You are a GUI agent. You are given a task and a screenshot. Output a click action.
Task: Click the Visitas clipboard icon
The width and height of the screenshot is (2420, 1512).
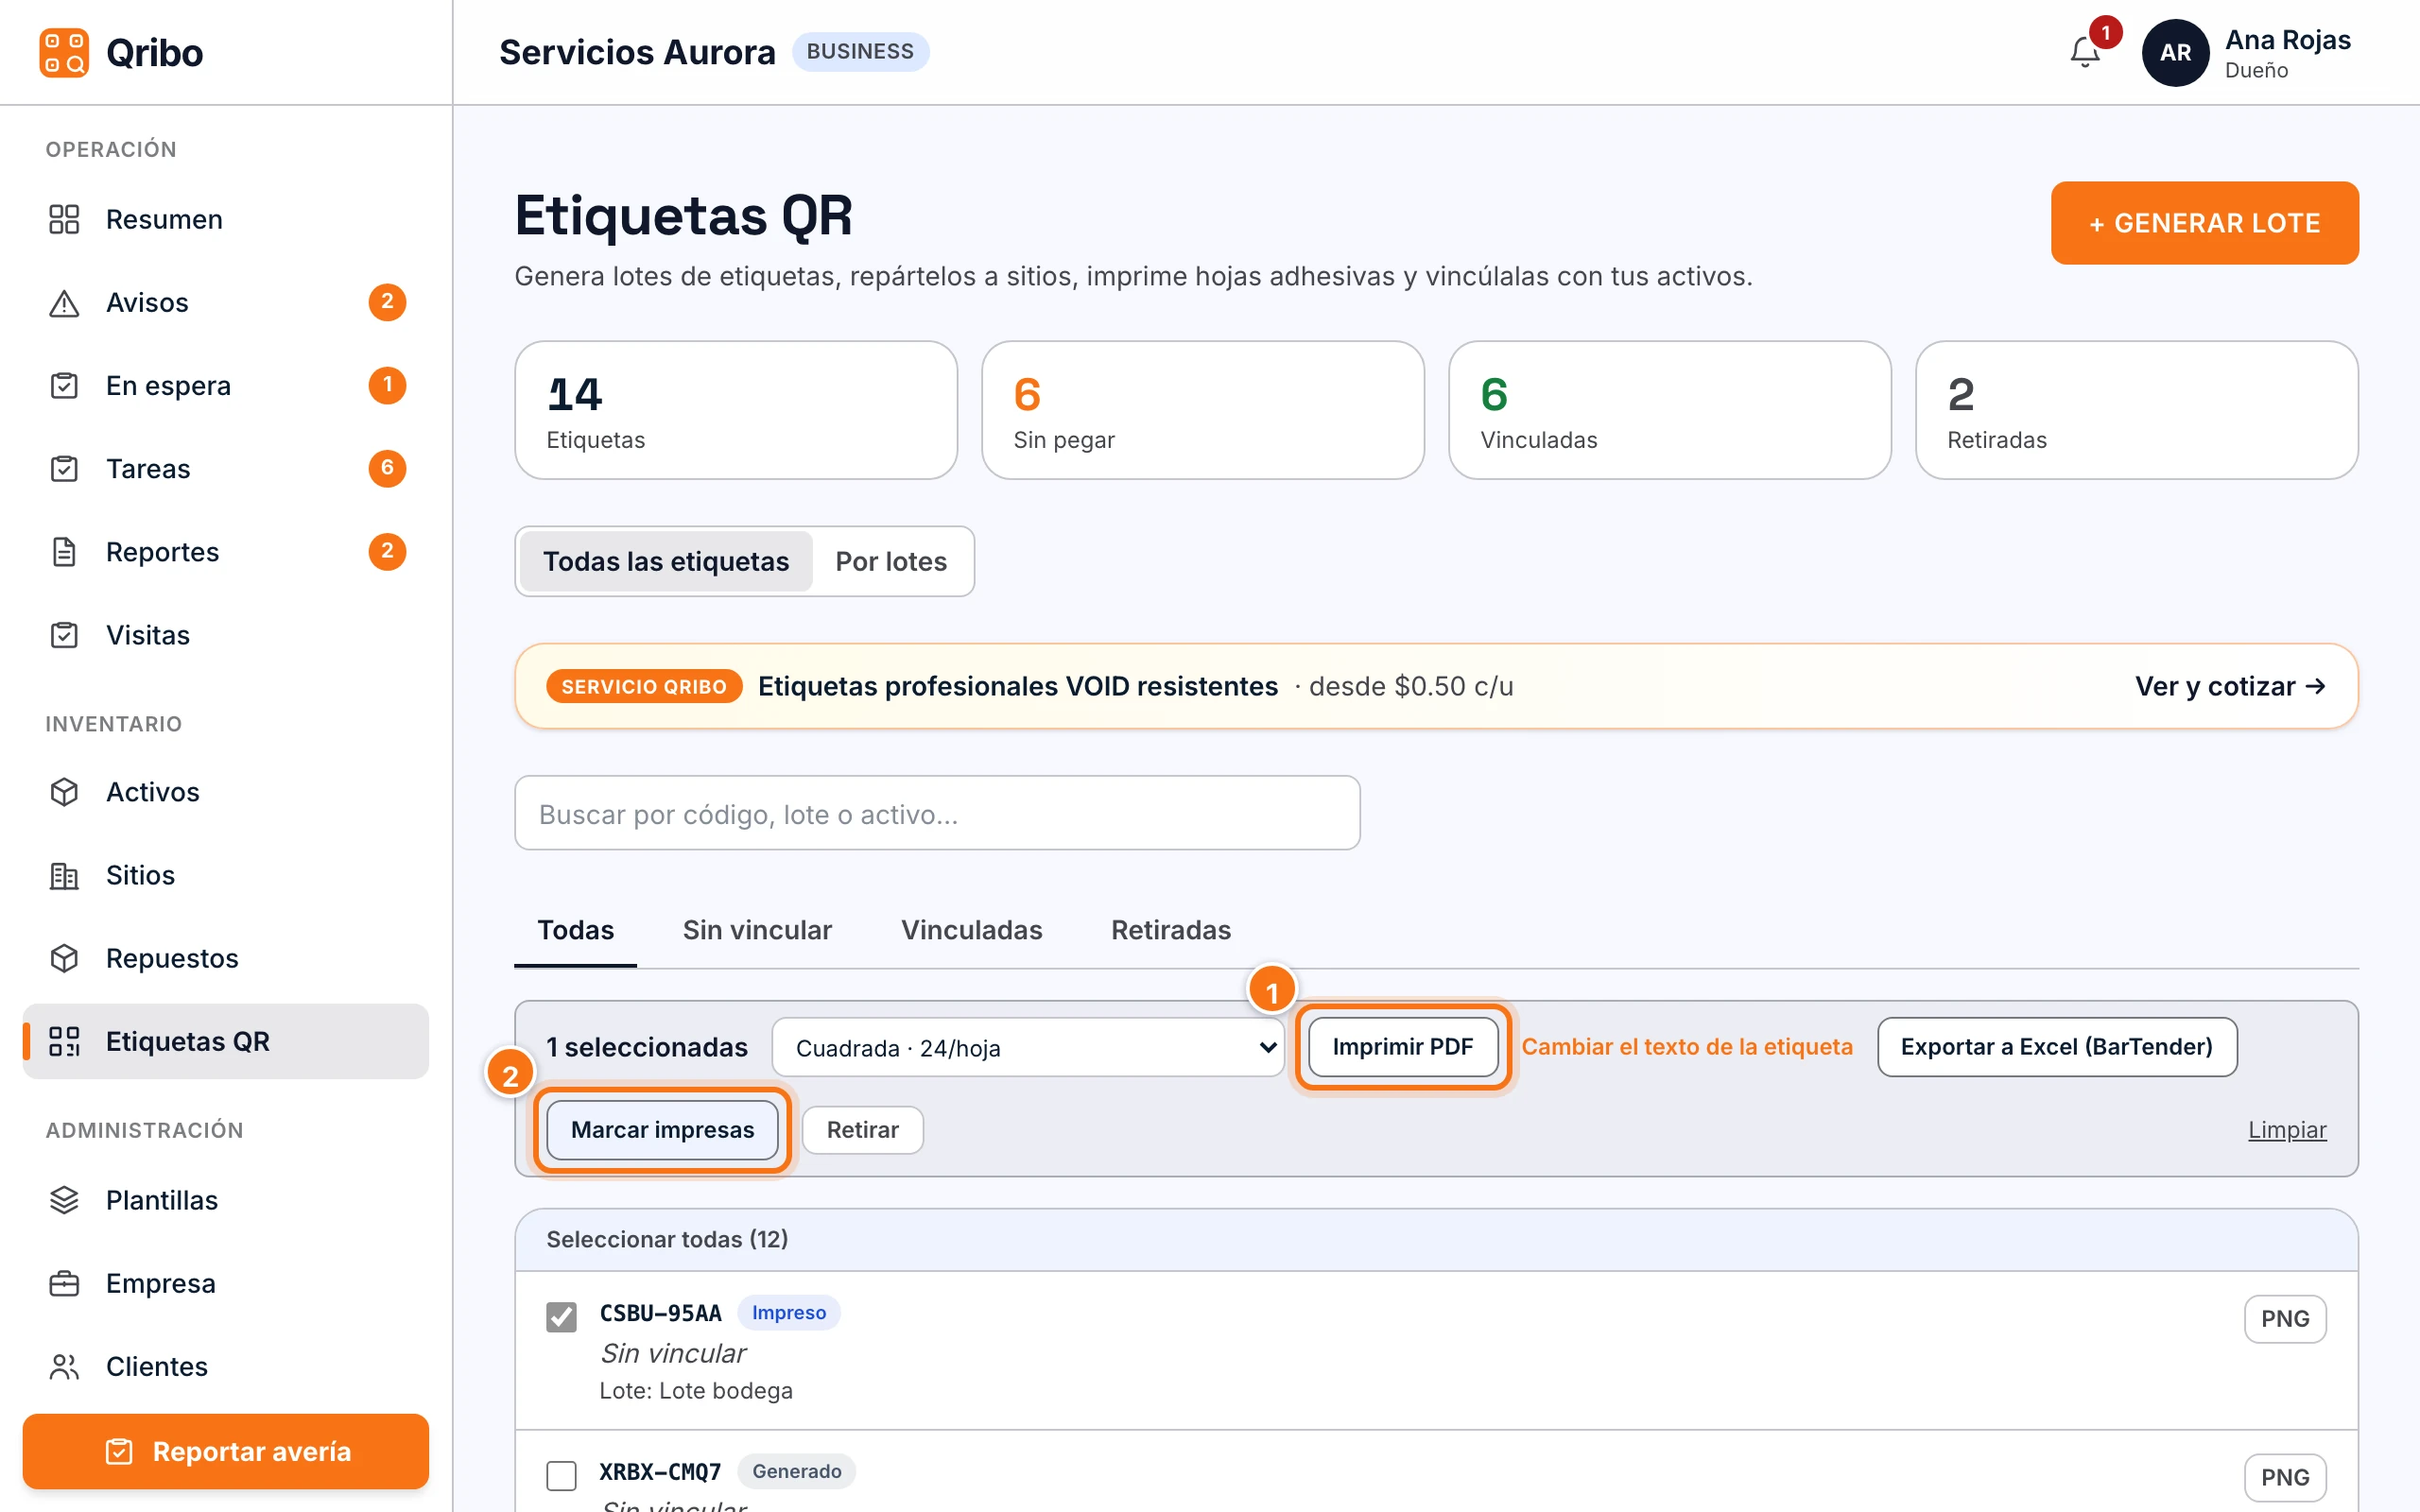pos(64,634)
